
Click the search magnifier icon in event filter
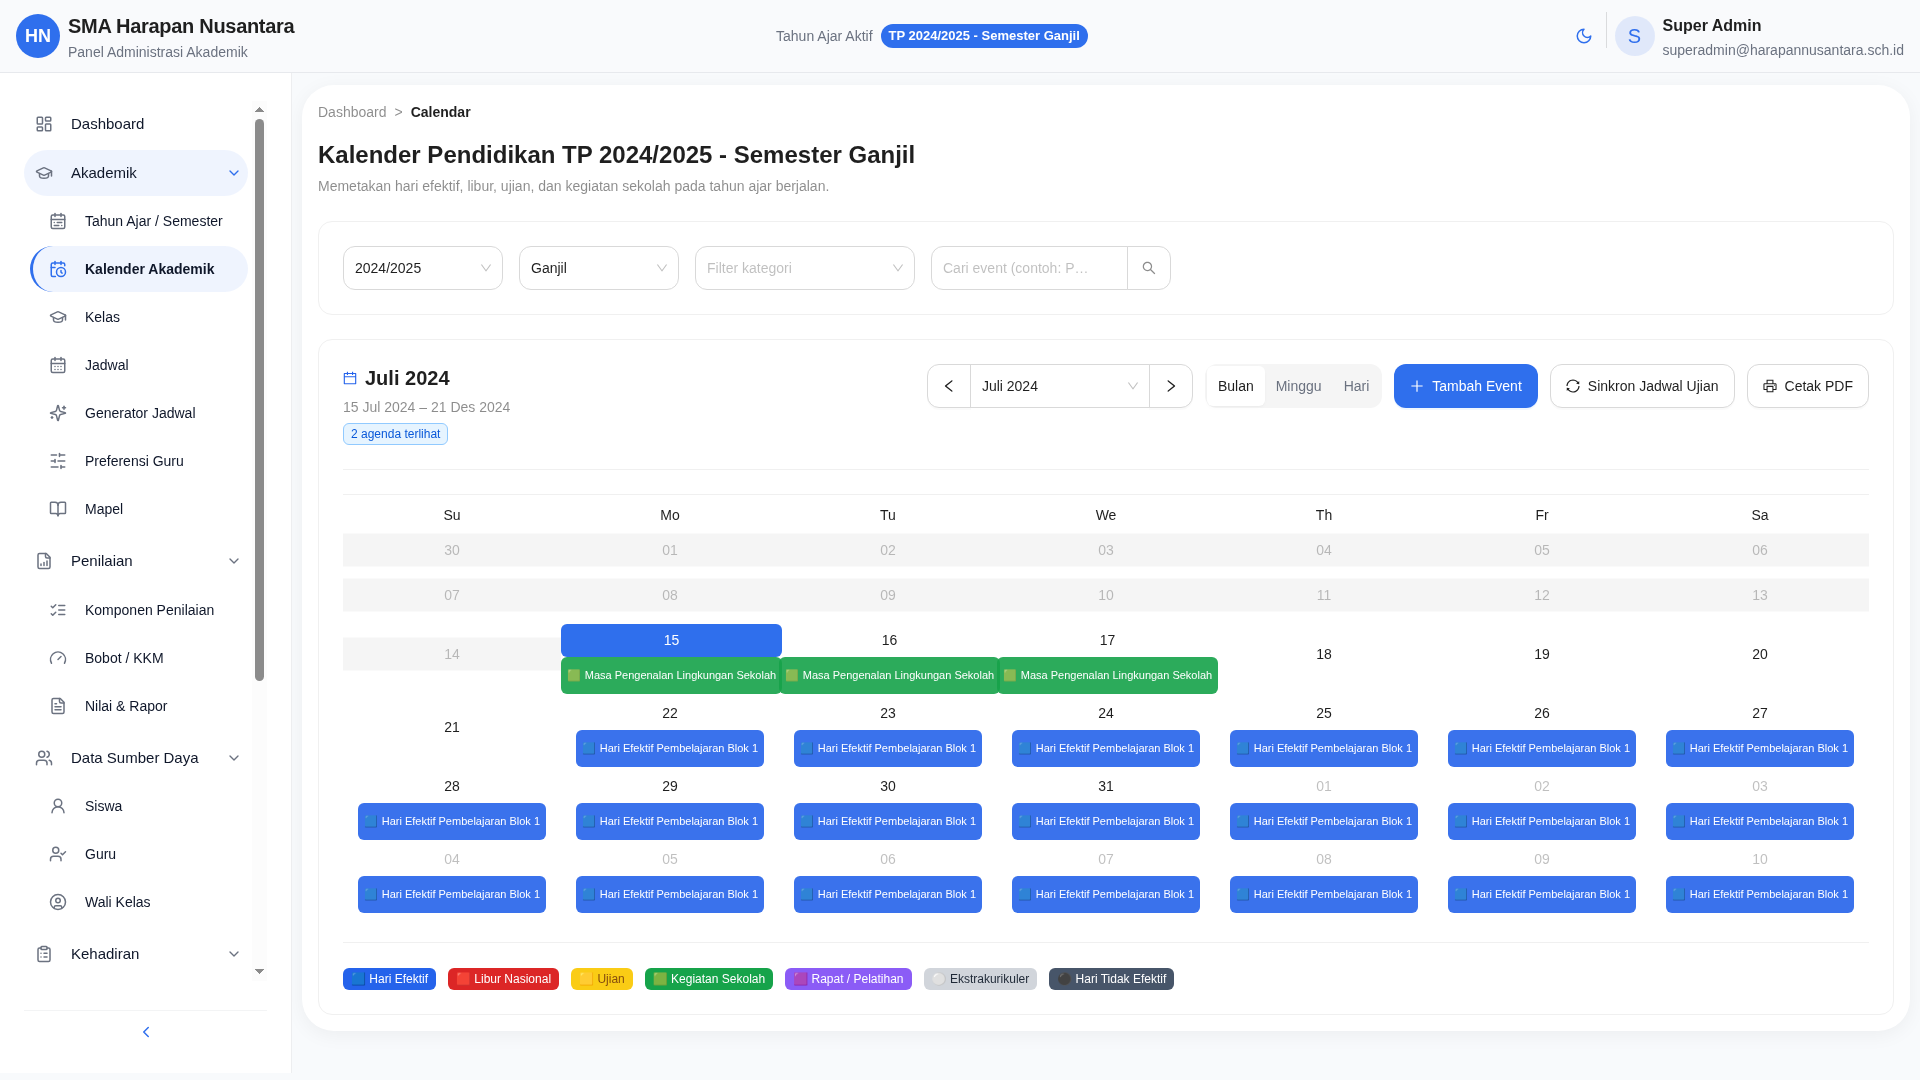[1148, 267]
